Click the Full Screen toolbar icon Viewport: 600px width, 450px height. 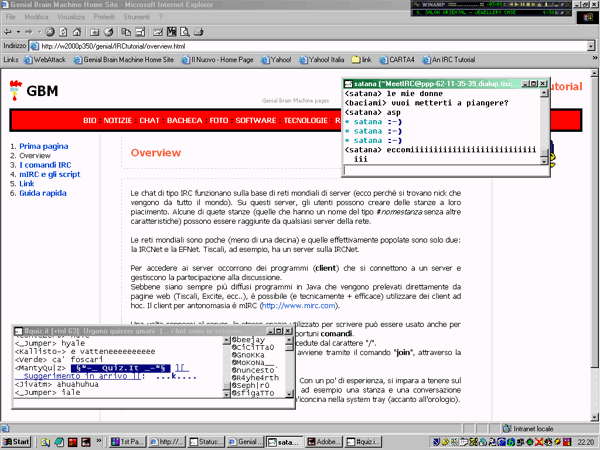point(140,32)
